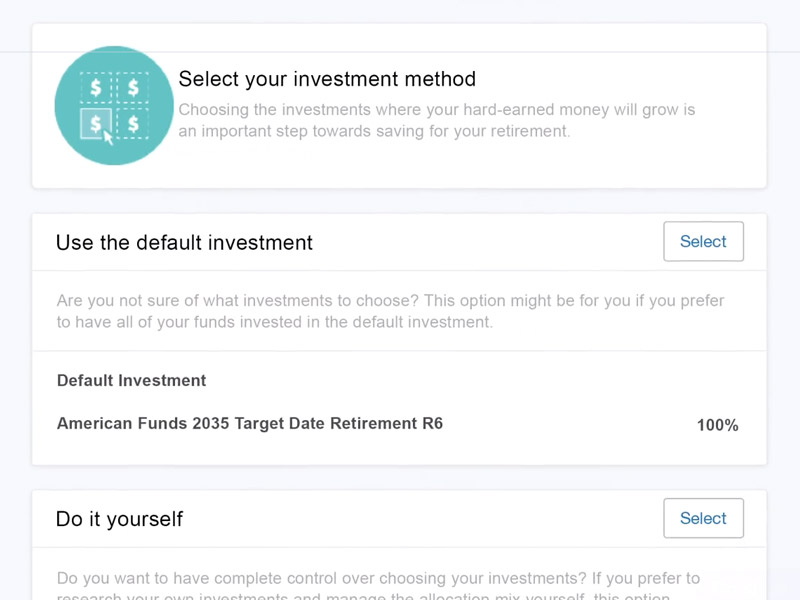The width and height of the screenshot is (800, 600).
Task: Click the 'Choosing the investments' description text
Action: [x=437, y=120]
